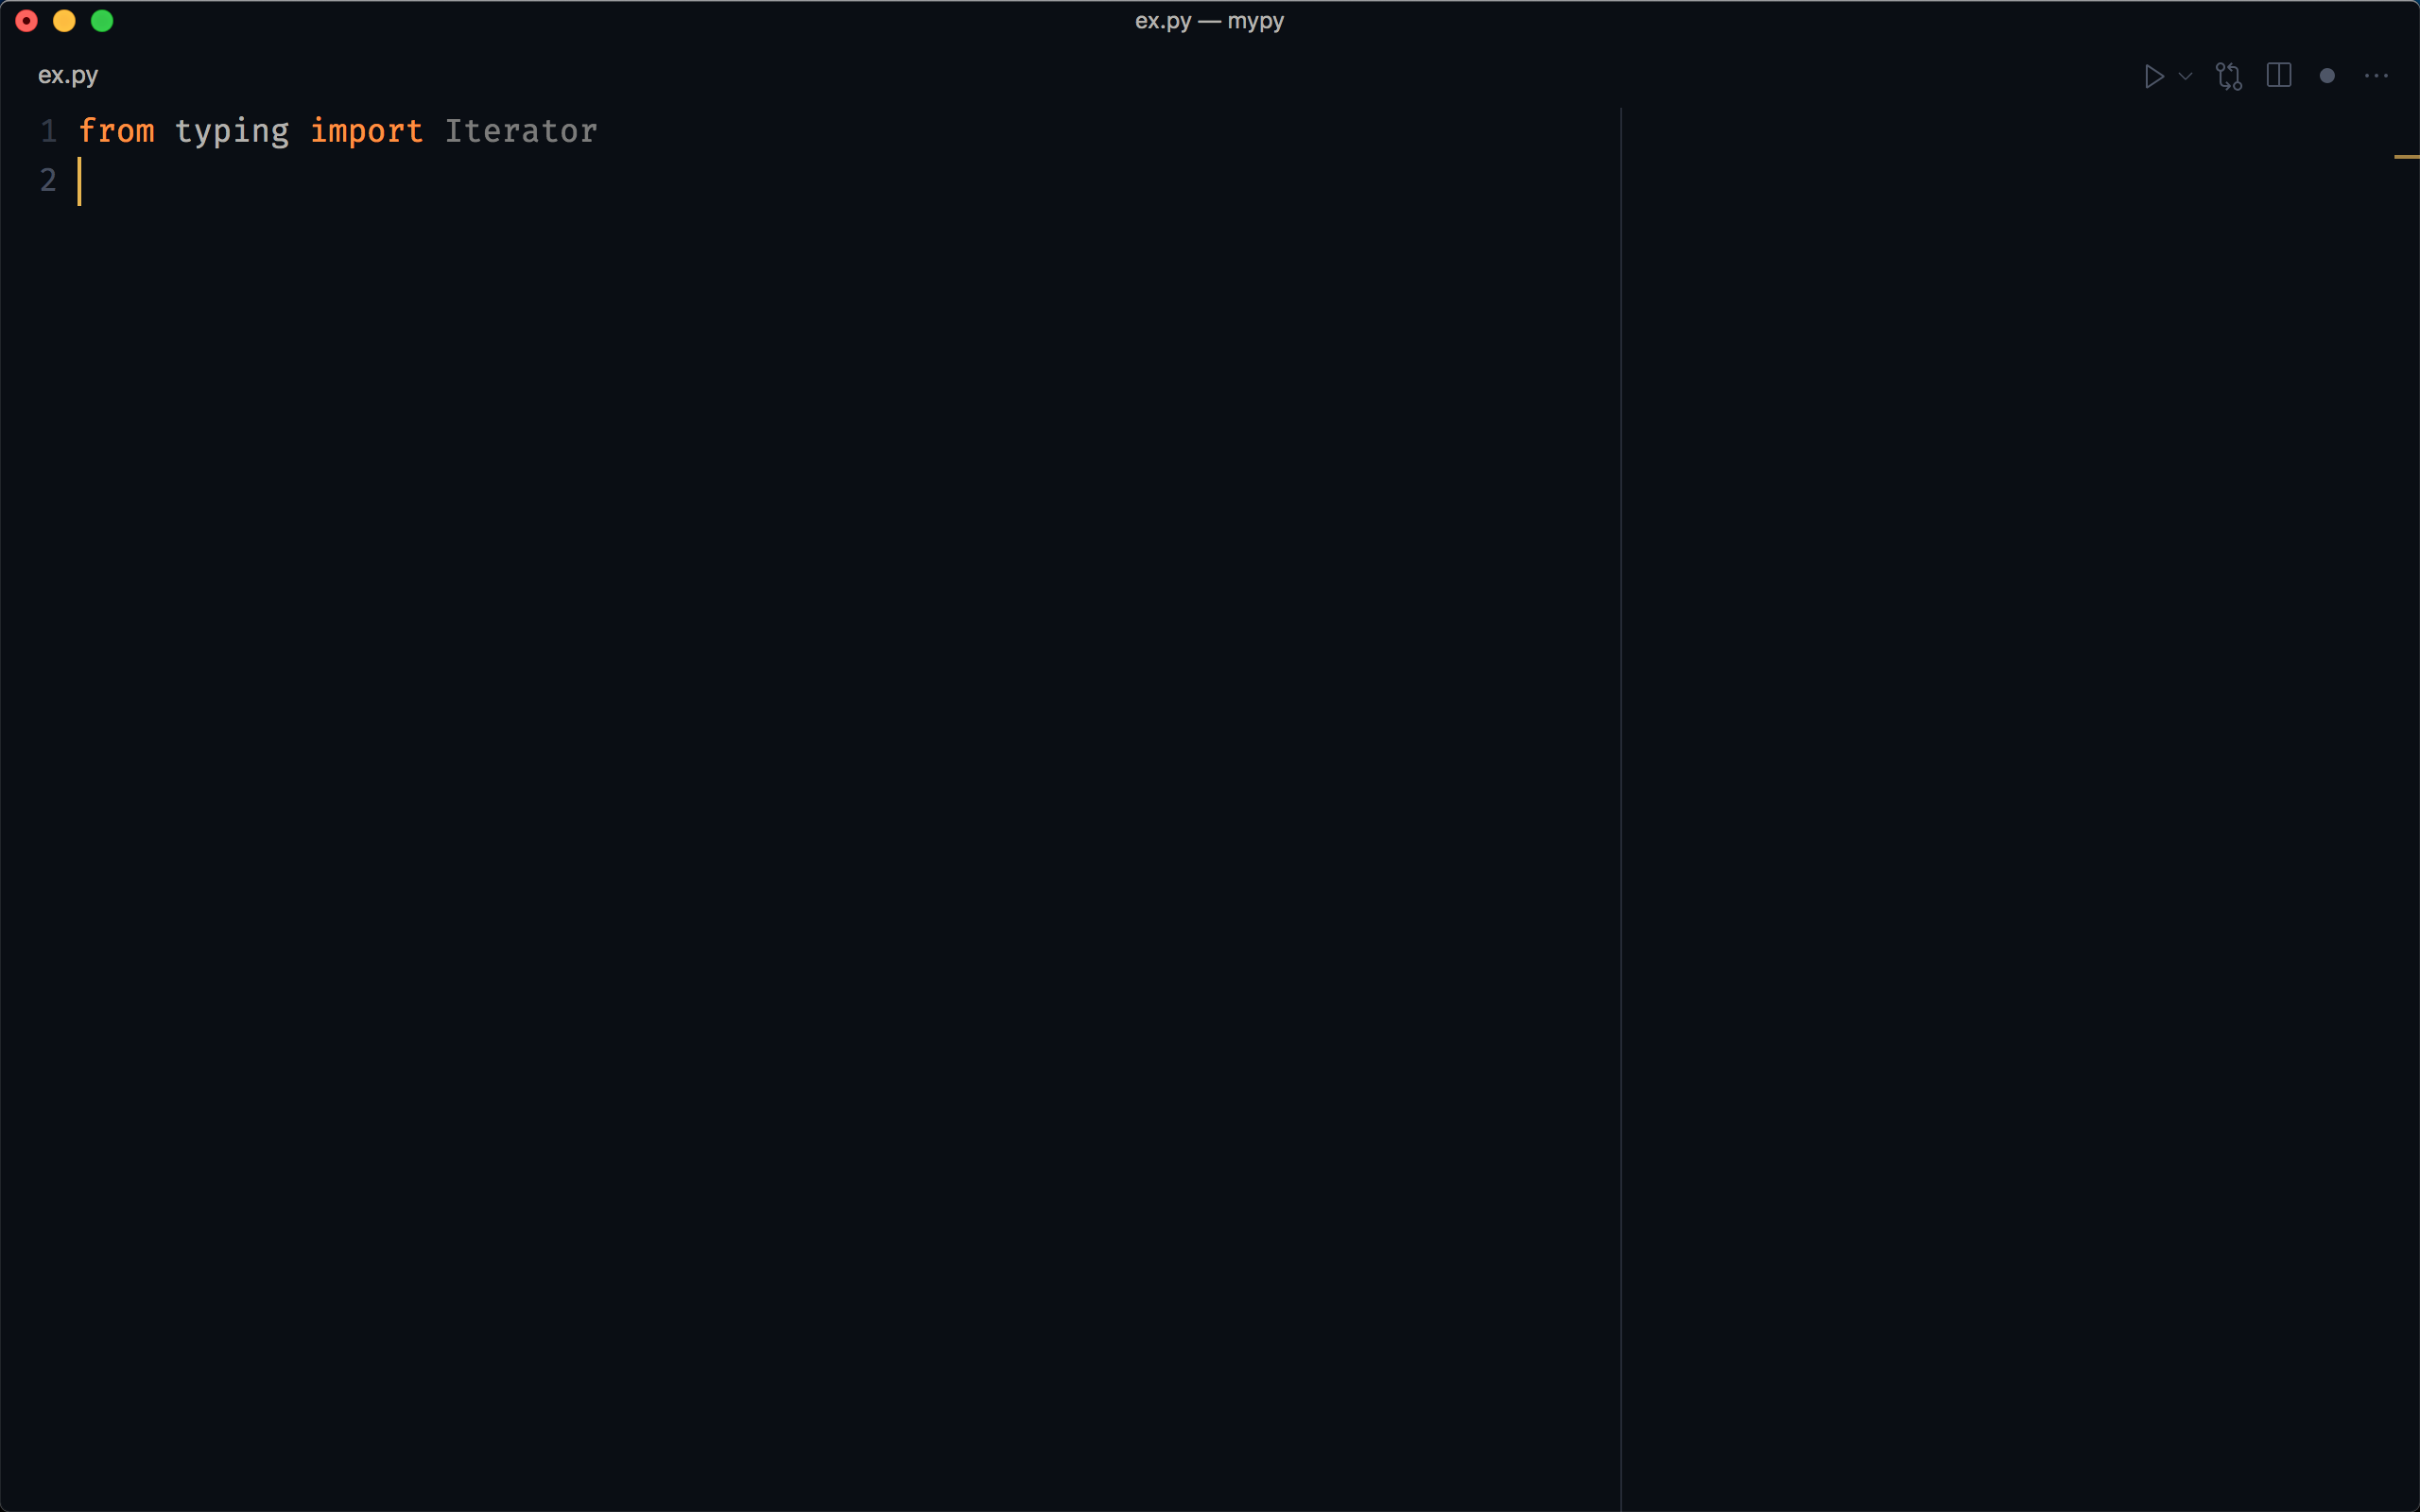Click line number 1 in the gutter
Screen dimensions: 2420x1512
pyautogui.click(x=48, y=131)
